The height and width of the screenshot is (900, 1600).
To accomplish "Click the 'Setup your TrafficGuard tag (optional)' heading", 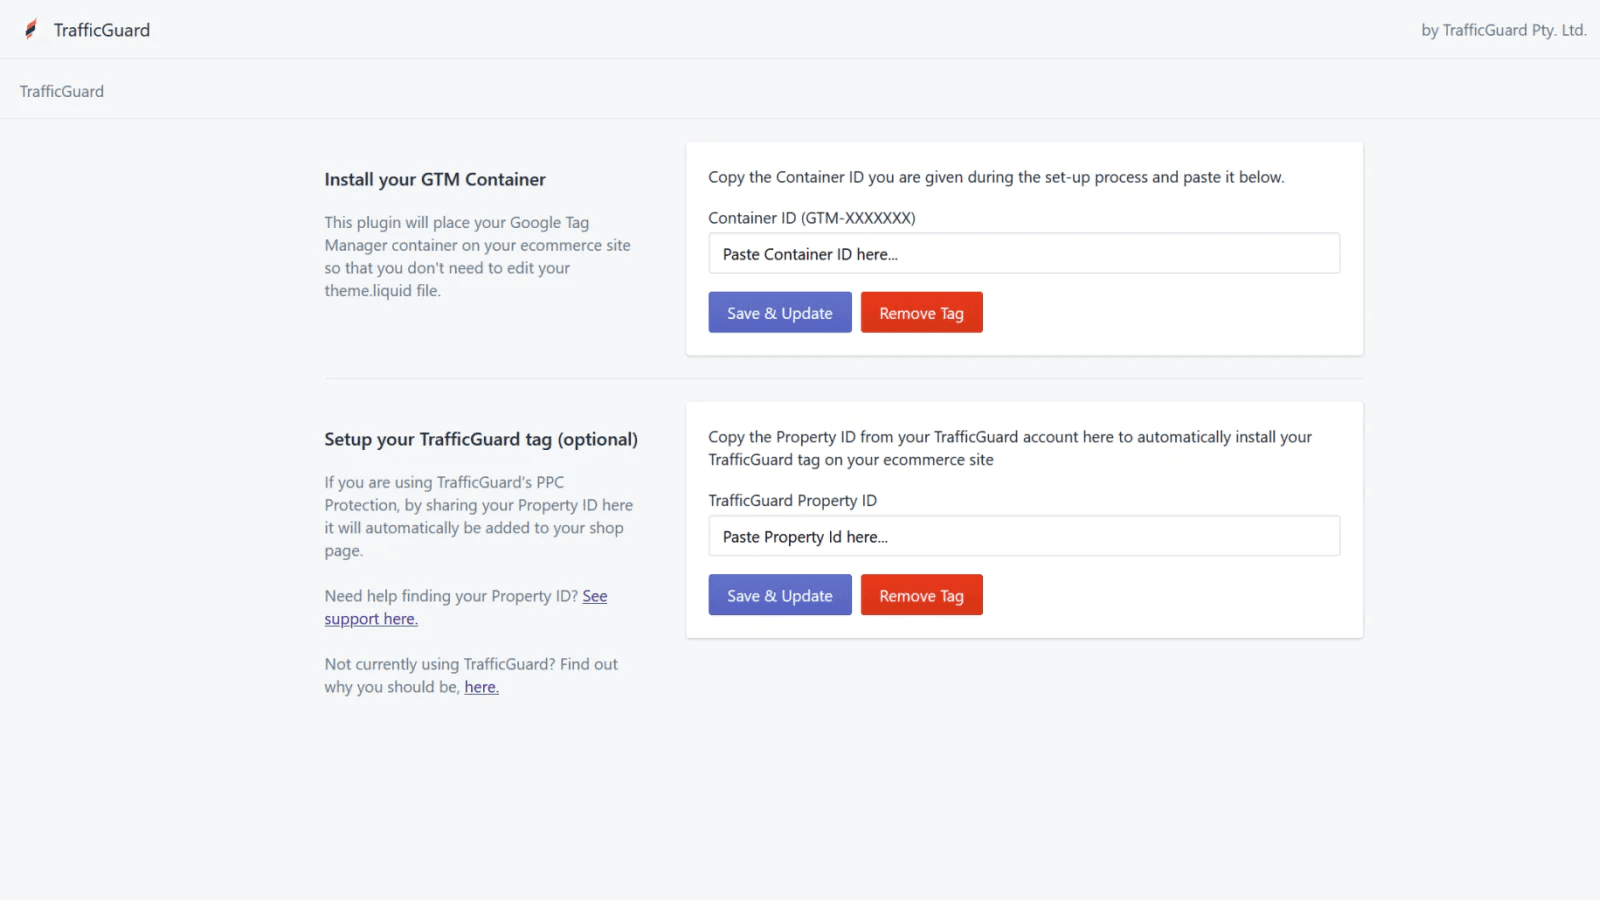I will tap(481, 439).
